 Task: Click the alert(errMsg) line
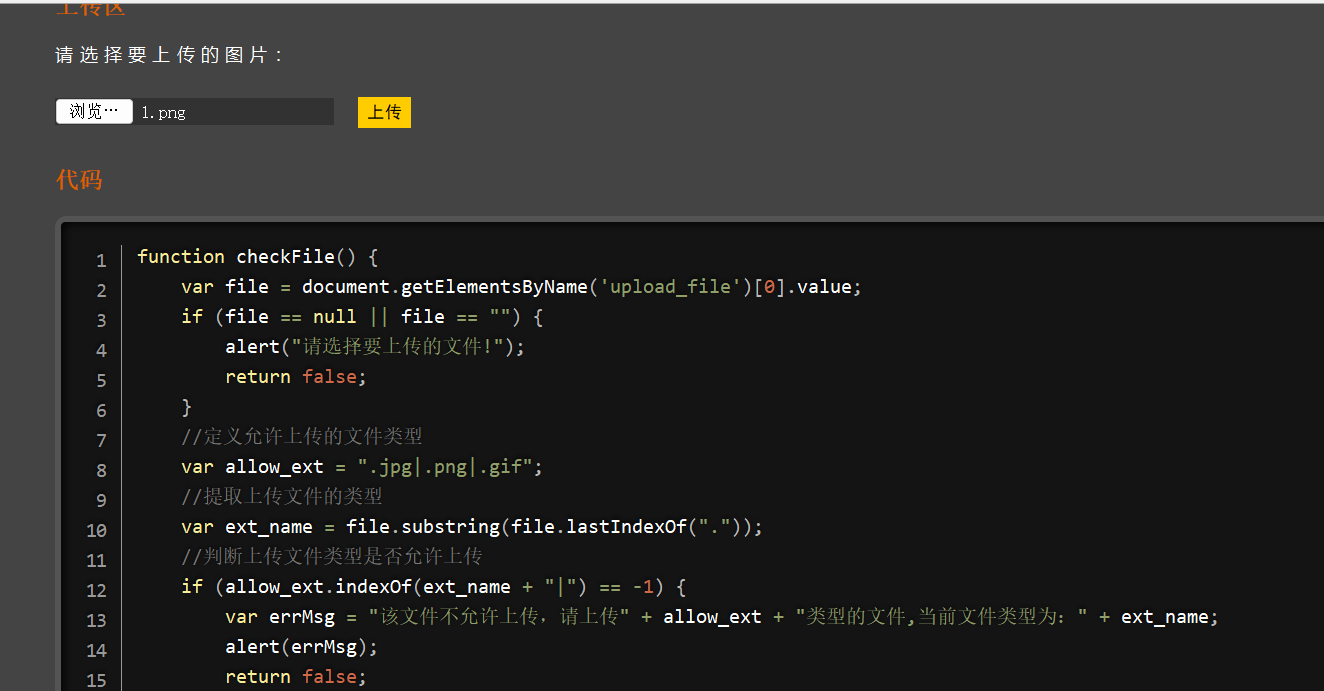[302, 647]
